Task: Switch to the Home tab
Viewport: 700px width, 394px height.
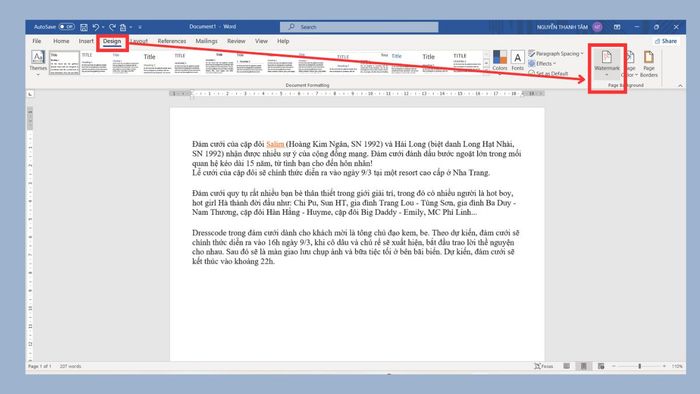Action: click(61, 41)
